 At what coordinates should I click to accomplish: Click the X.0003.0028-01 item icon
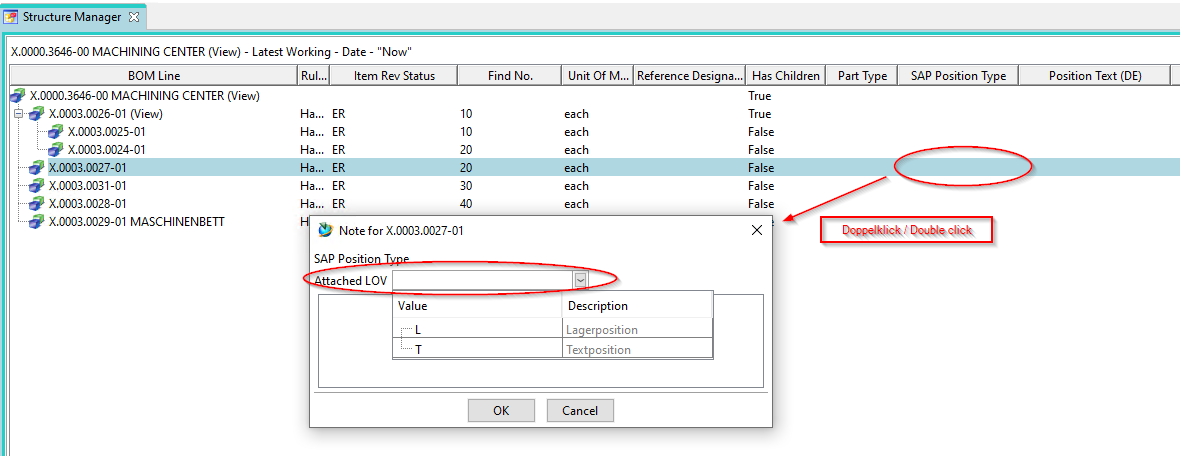[37, 204]
